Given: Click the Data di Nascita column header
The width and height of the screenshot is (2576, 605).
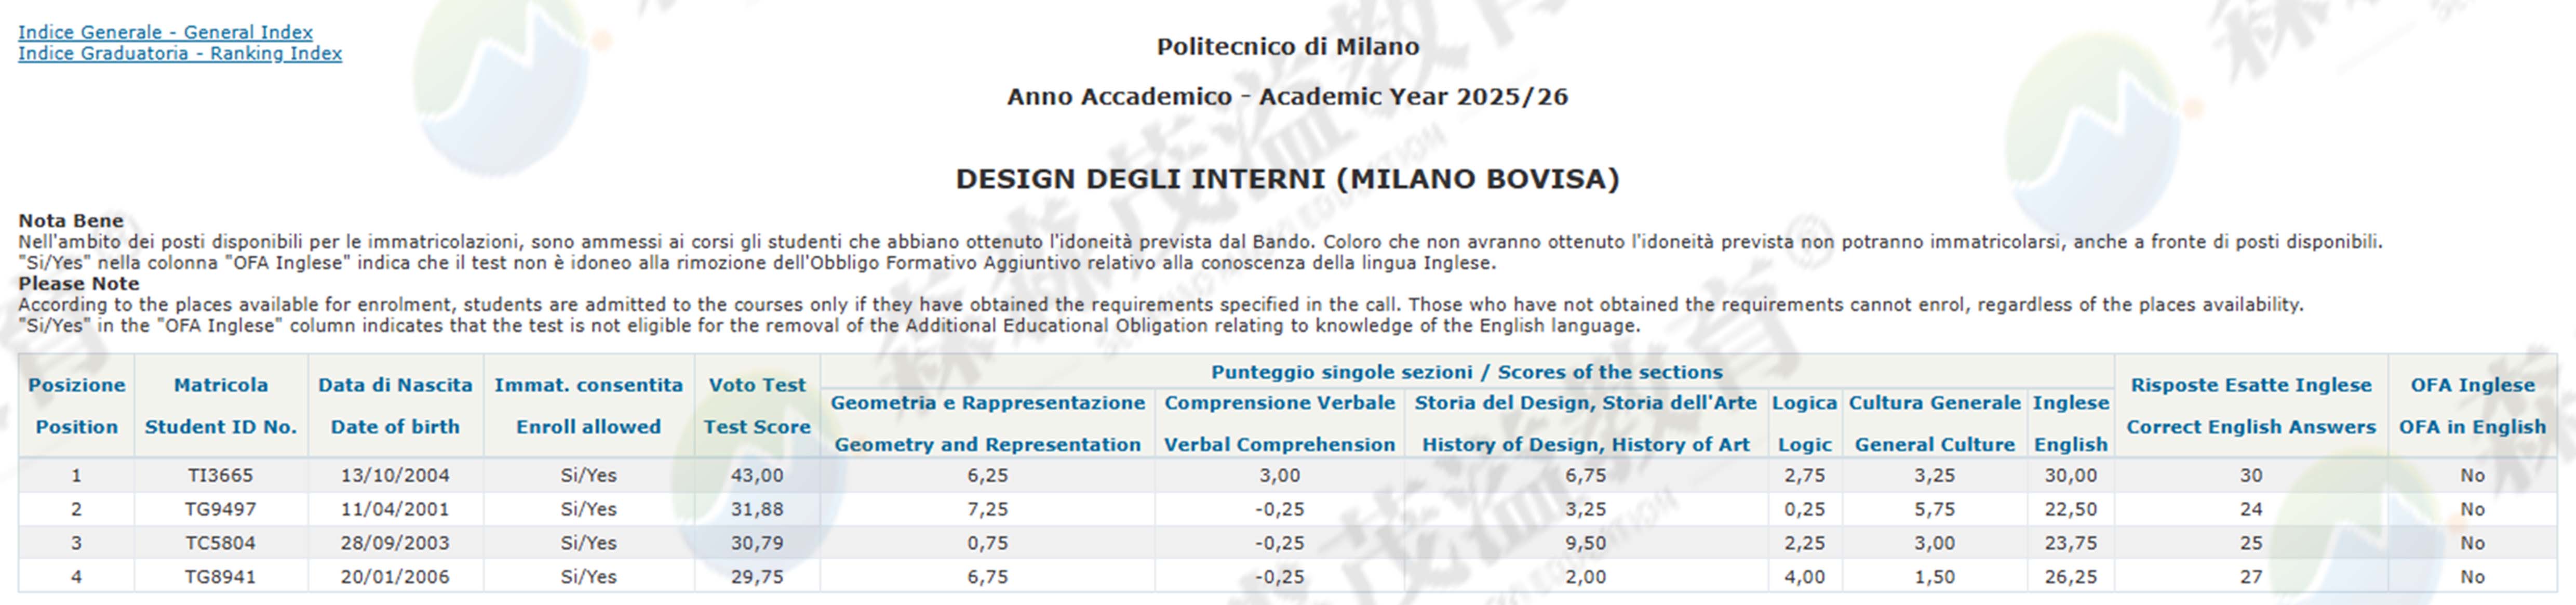Looking at the screenshot, I should point(395,406).
